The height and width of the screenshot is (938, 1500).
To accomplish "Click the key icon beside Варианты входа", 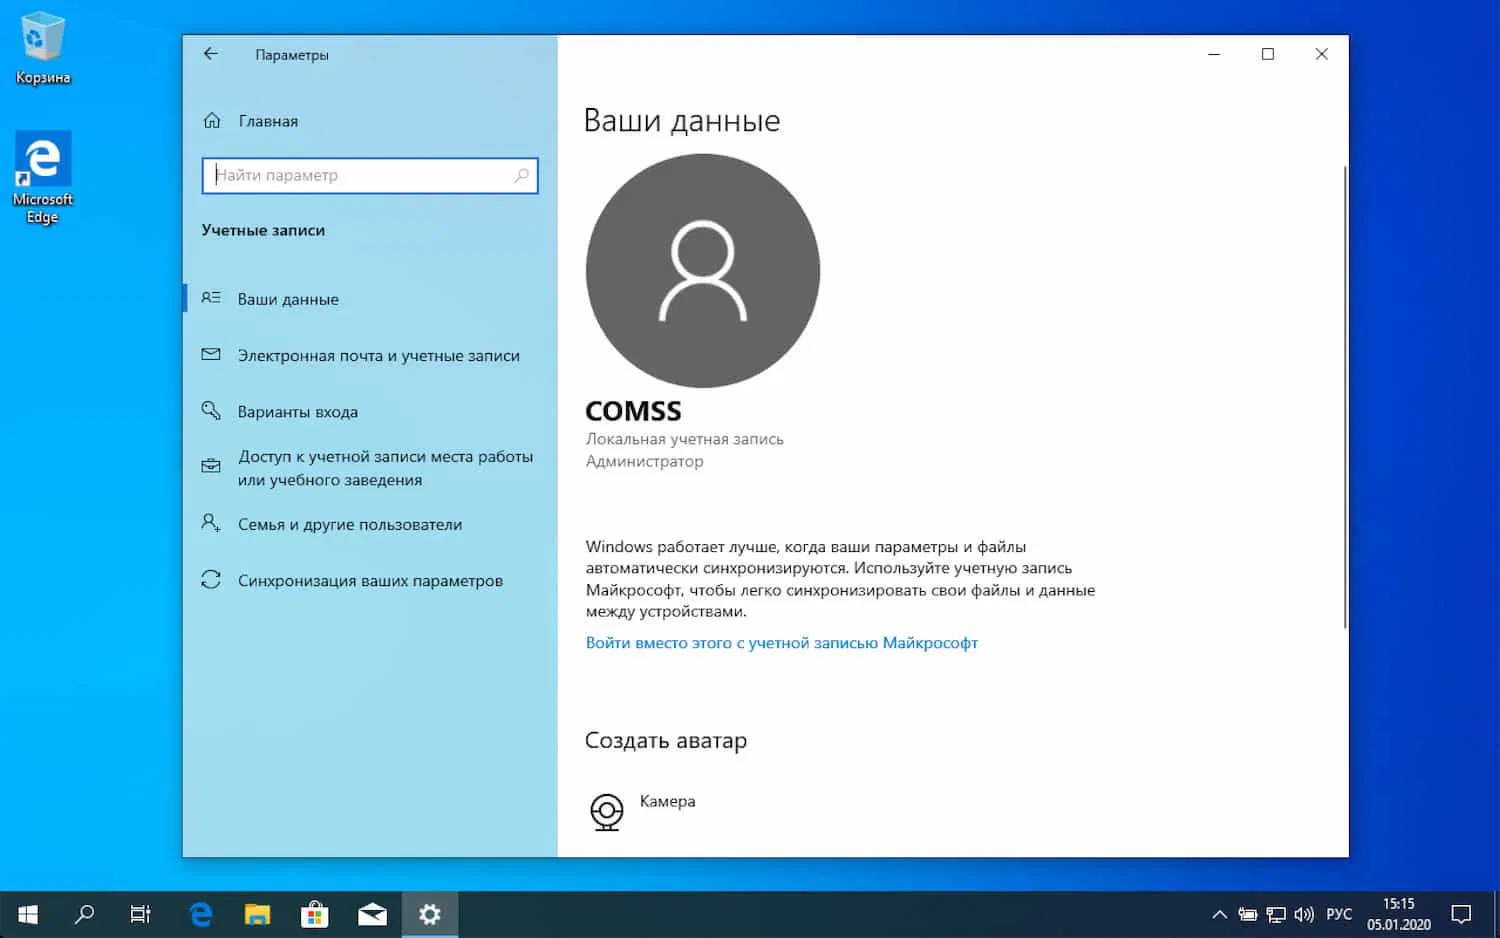I will [x=211, y=410].
